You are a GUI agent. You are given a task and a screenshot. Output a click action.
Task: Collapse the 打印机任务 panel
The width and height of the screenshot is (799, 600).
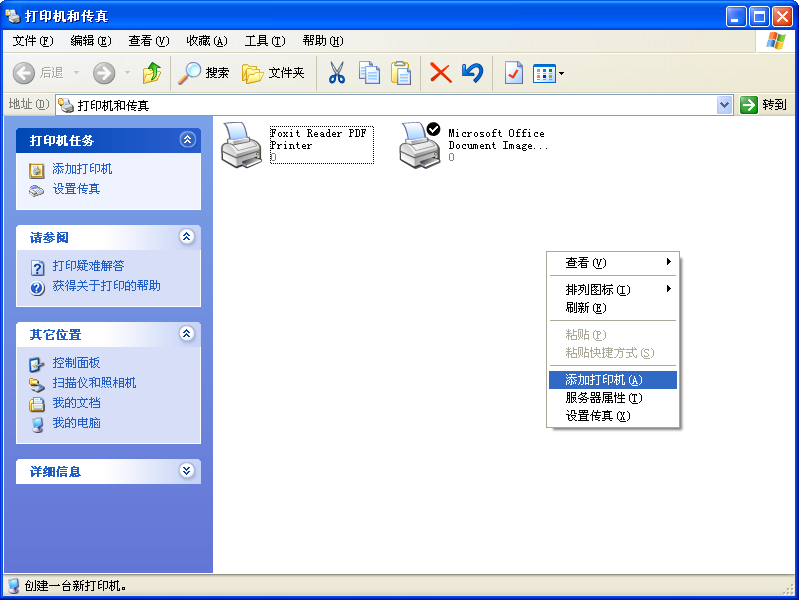coord(186,140)
